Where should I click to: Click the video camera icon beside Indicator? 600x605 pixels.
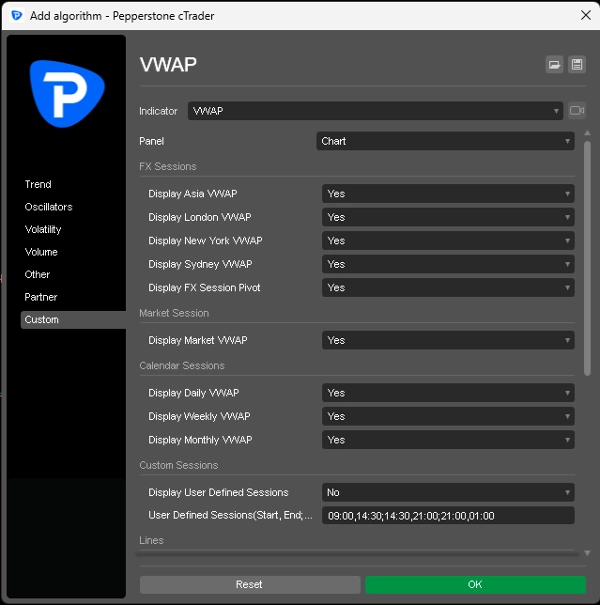[577, 111]
